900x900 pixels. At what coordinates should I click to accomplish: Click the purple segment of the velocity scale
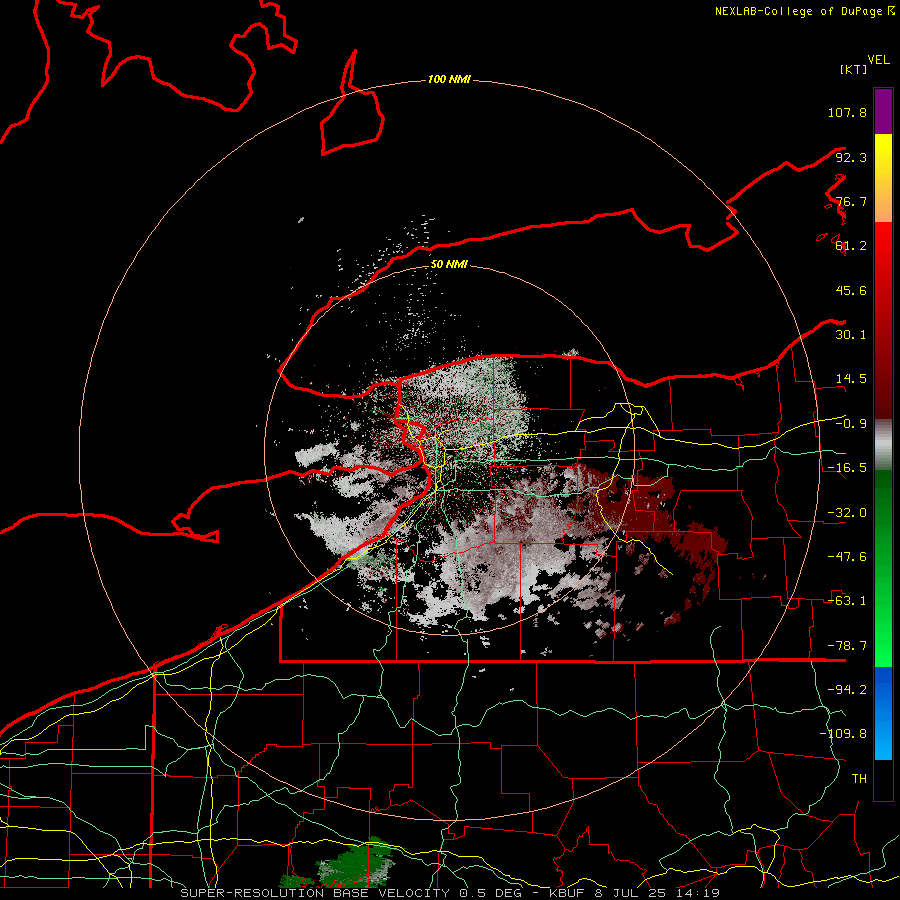point(883,111)
